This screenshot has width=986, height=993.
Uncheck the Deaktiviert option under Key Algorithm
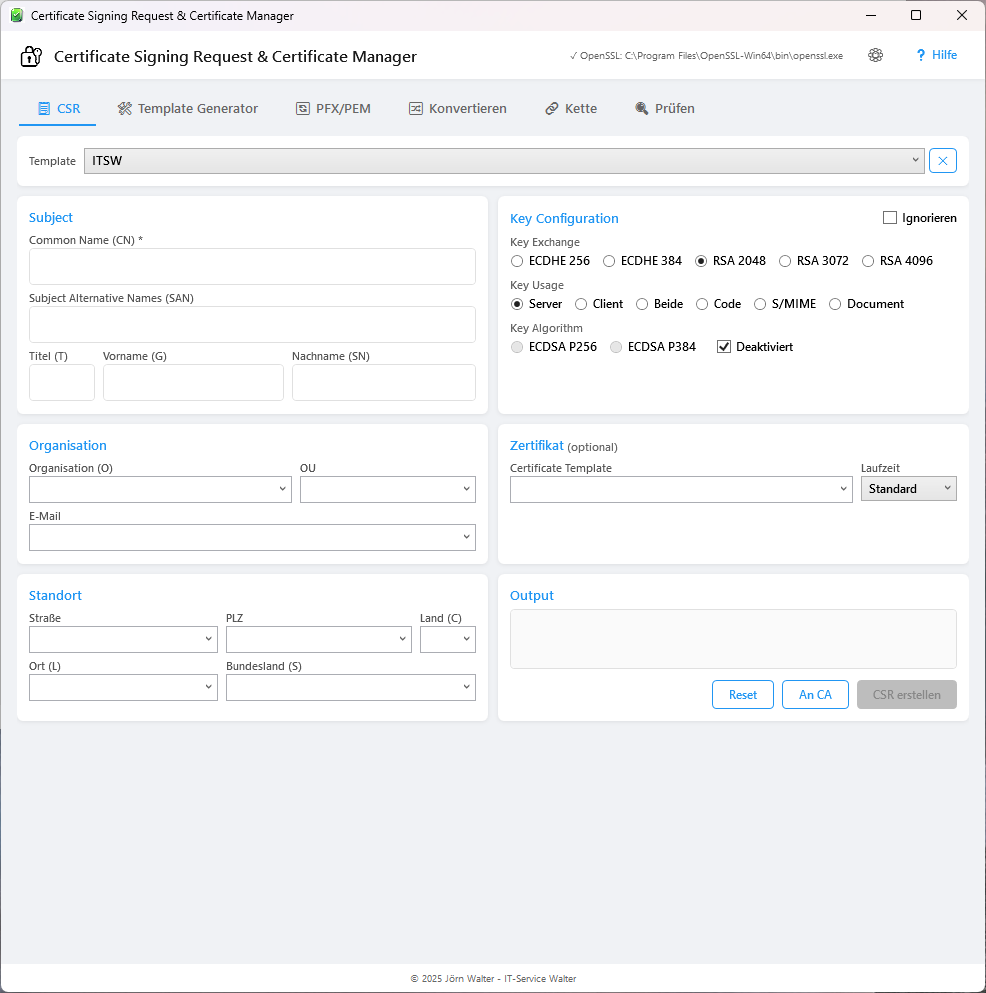pos(723,346)
